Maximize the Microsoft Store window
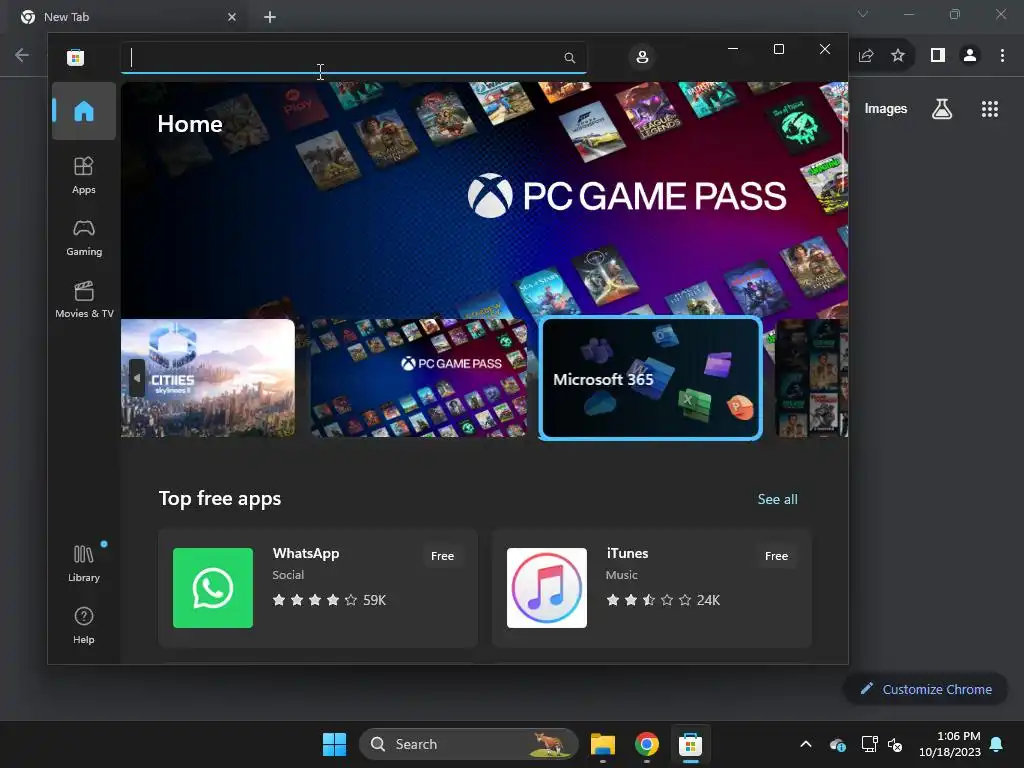 click(x=778, y=49)
